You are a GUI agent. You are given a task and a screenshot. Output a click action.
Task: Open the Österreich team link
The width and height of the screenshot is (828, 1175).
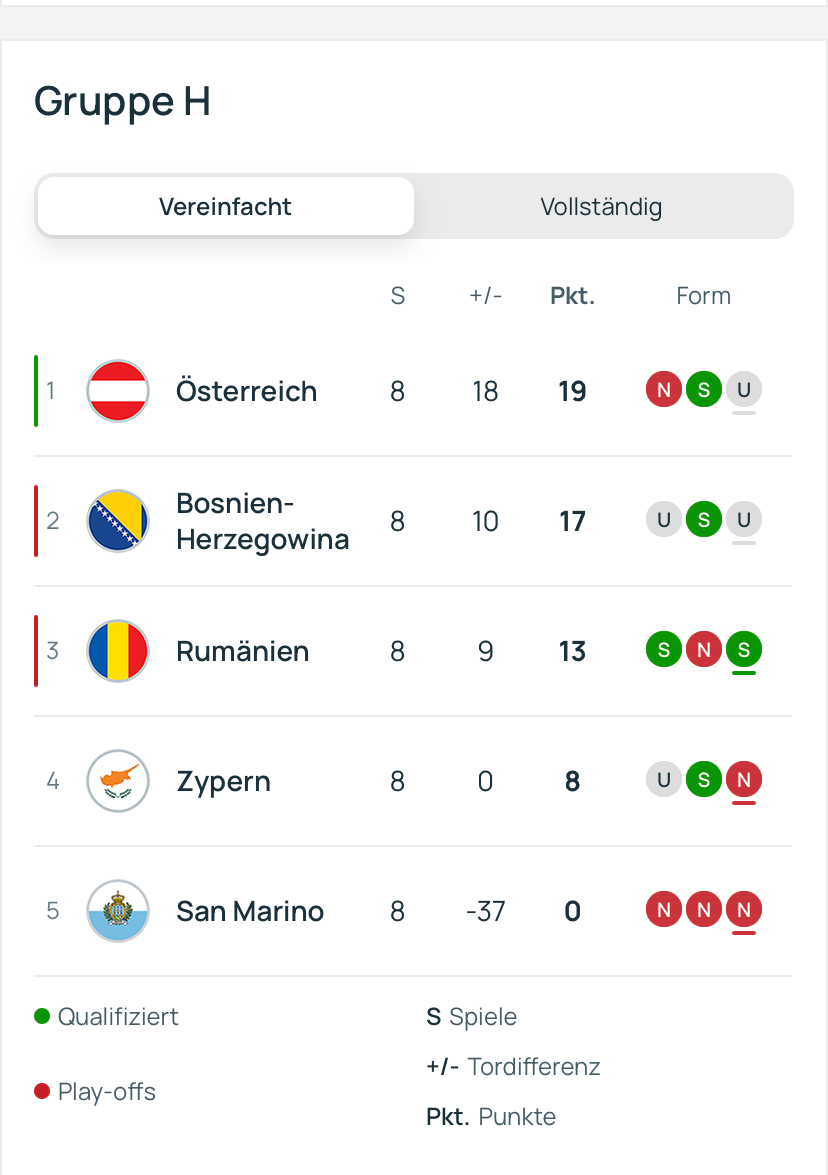click(246, 391)
